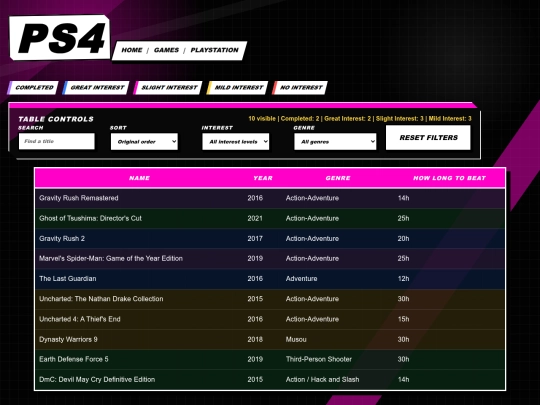The width and height of the screenshot is (540, 405).
Task: Click the How Long To Beat header
Action: point(449,178)
